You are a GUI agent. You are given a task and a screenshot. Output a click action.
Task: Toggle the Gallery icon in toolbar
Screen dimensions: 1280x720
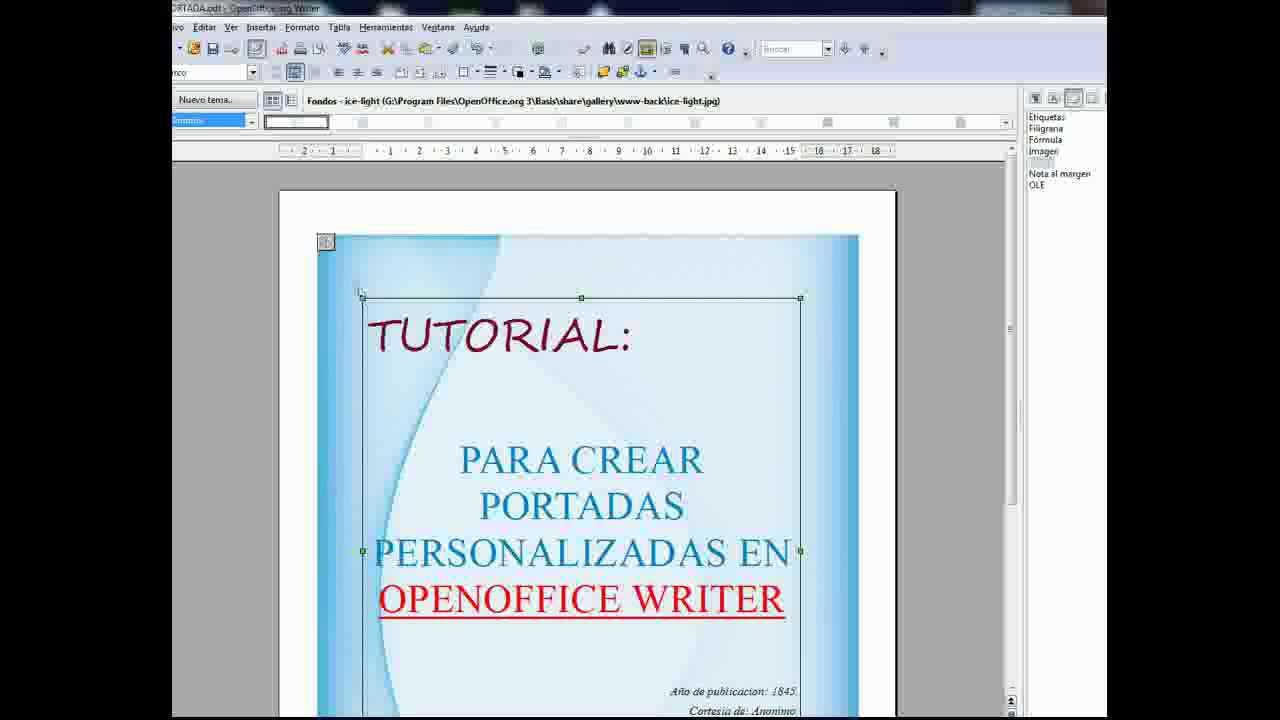(x=647, y=48)
